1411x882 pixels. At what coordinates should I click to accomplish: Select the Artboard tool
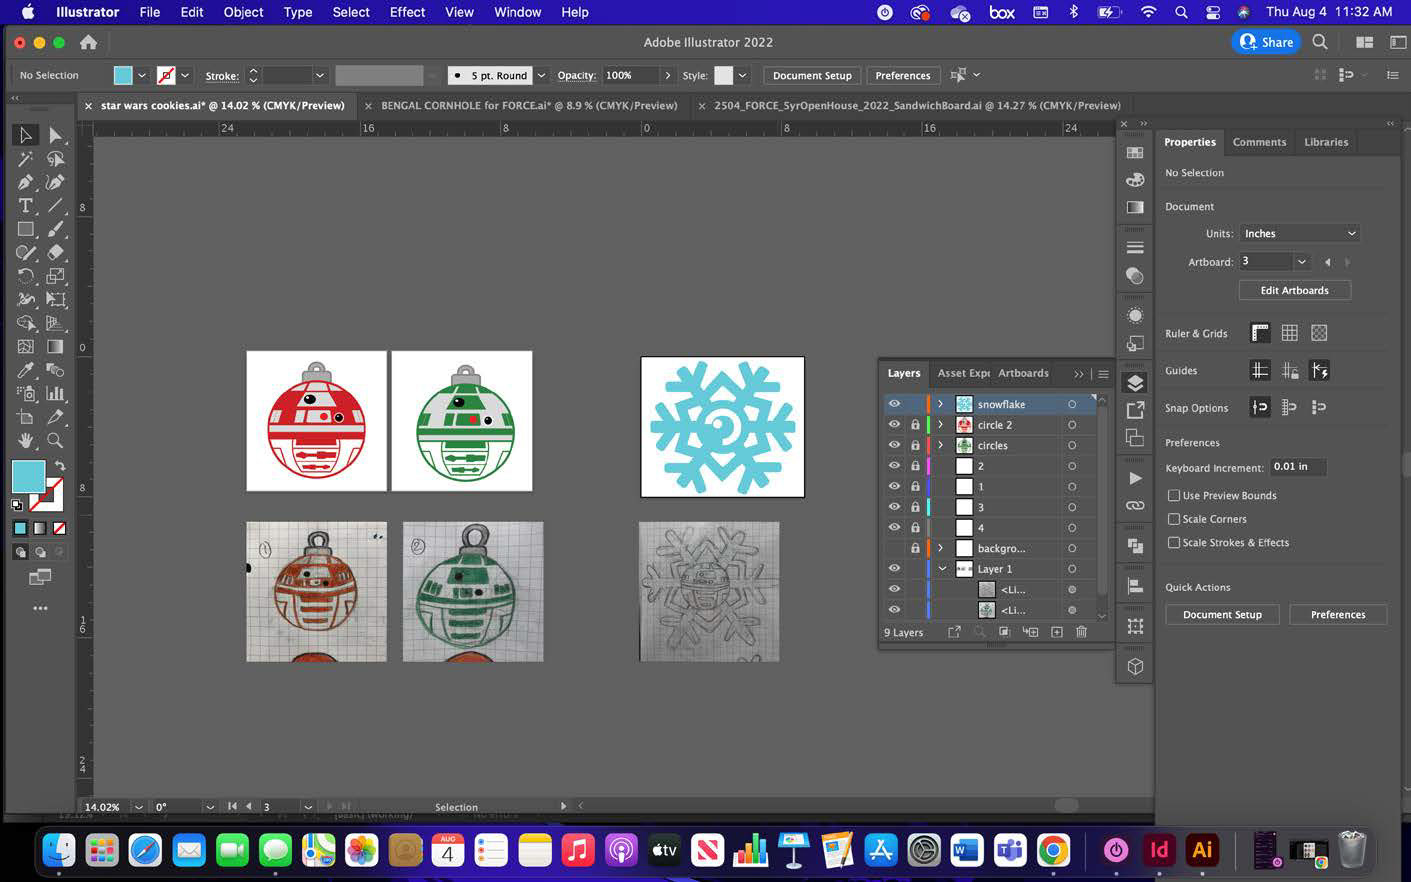click(26, 417)
